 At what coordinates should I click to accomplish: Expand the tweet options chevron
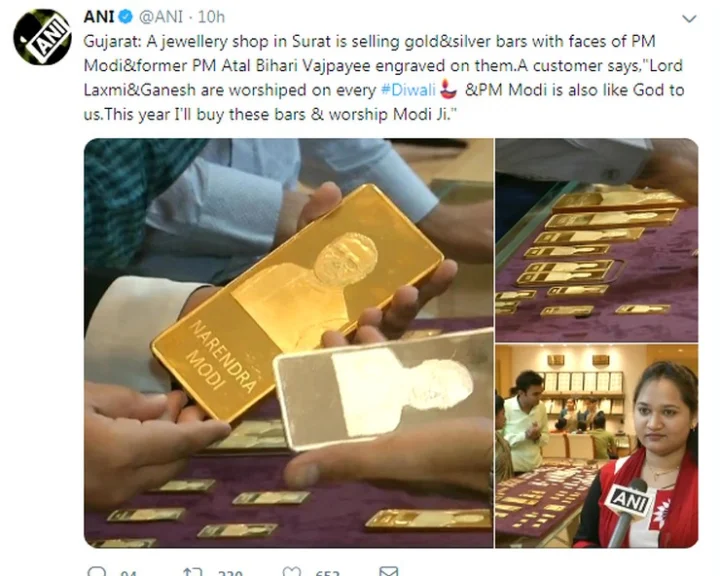pos(689,19)
